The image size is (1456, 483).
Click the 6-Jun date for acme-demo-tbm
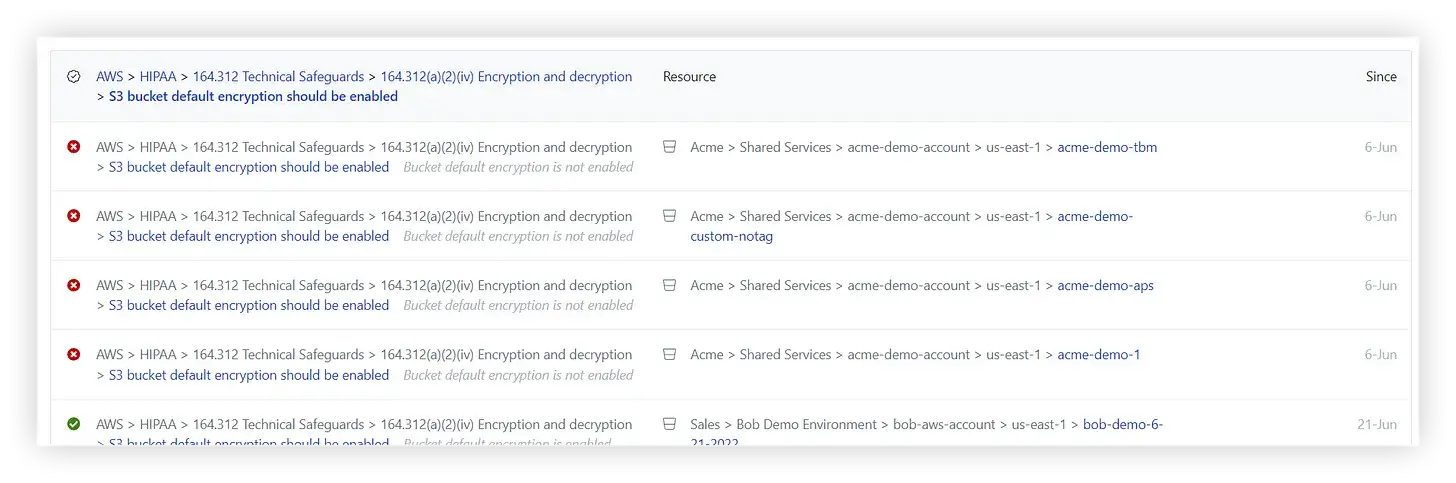pyautogui.click(x=1381, y=147)
